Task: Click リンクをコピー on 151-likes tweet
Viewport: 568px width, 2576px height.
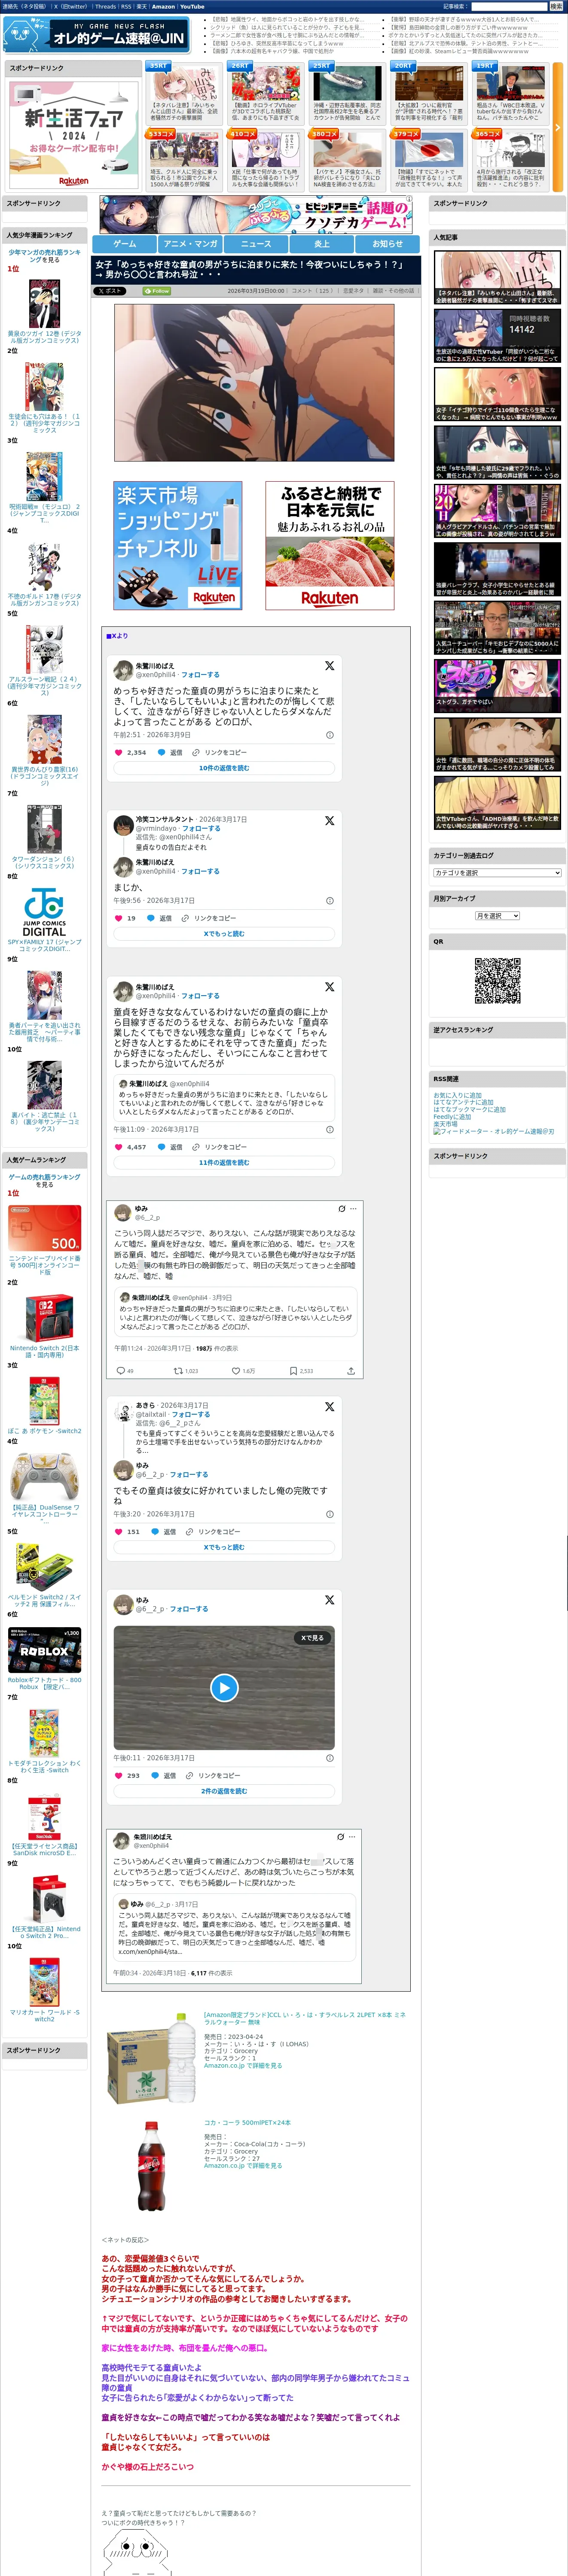Action: [x=219, y=1532]
